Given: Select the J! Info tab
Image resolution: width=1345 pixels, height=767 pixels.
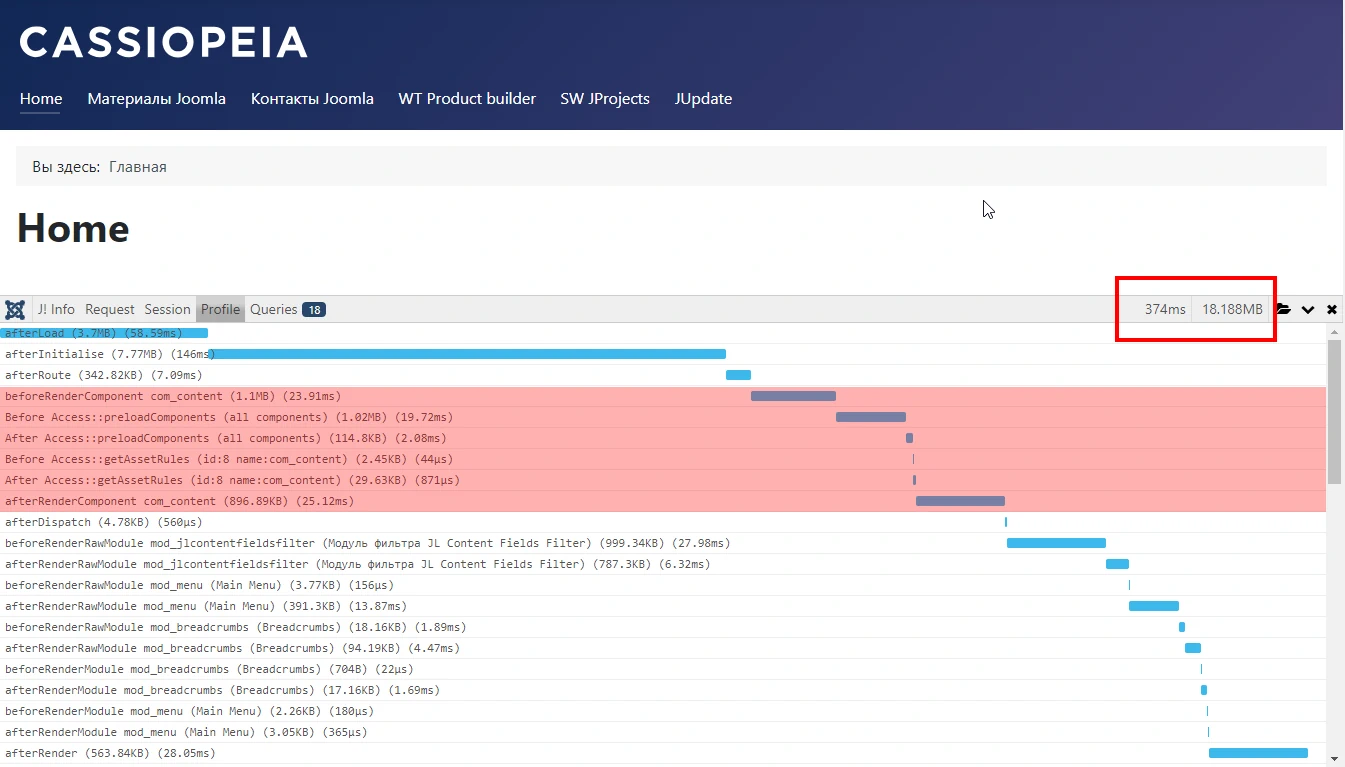Looking at the screenshot, I should [x=56, y=309].
